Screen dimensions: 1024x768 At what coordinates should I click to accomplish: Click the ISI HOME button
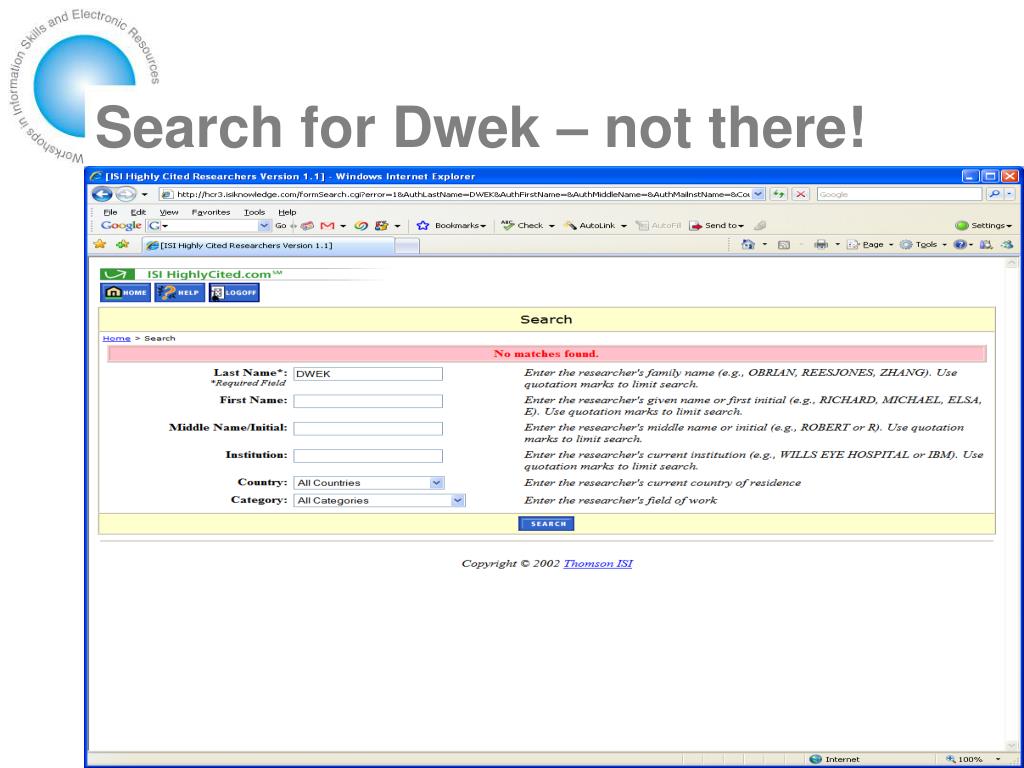tap(125, 293)
